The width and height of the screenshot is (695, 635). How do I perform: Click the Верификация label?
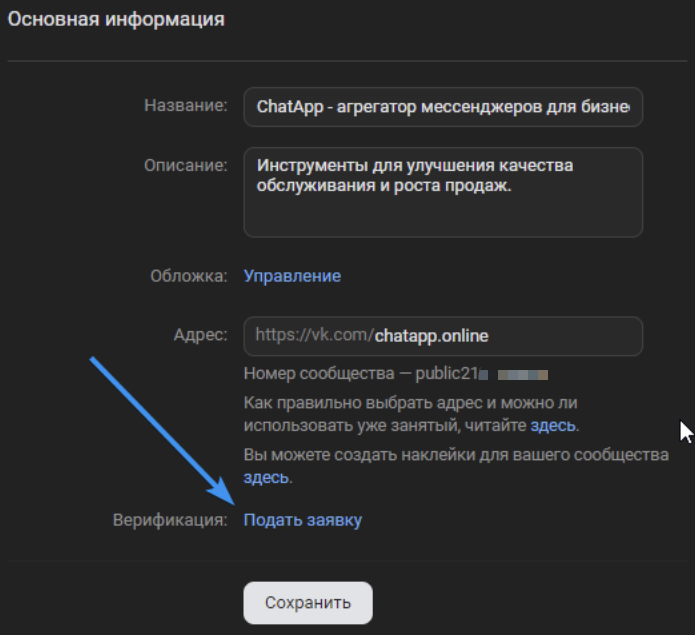tap(170, 520)
